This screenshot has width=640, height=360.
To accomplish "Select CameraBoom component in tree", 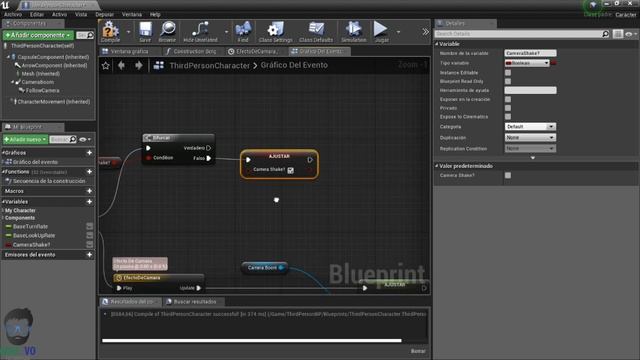I will point(38,82).
